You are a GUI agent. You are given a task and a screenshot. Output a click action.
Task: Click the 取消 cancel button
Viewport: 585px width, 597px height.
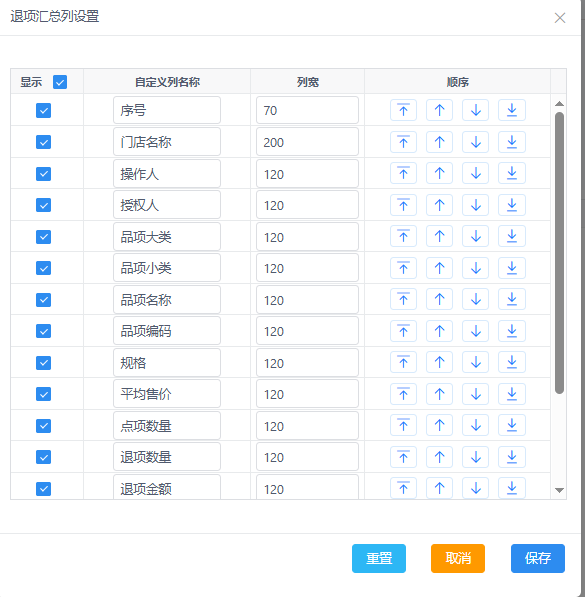pyautogui.click(x=458, y=558)
